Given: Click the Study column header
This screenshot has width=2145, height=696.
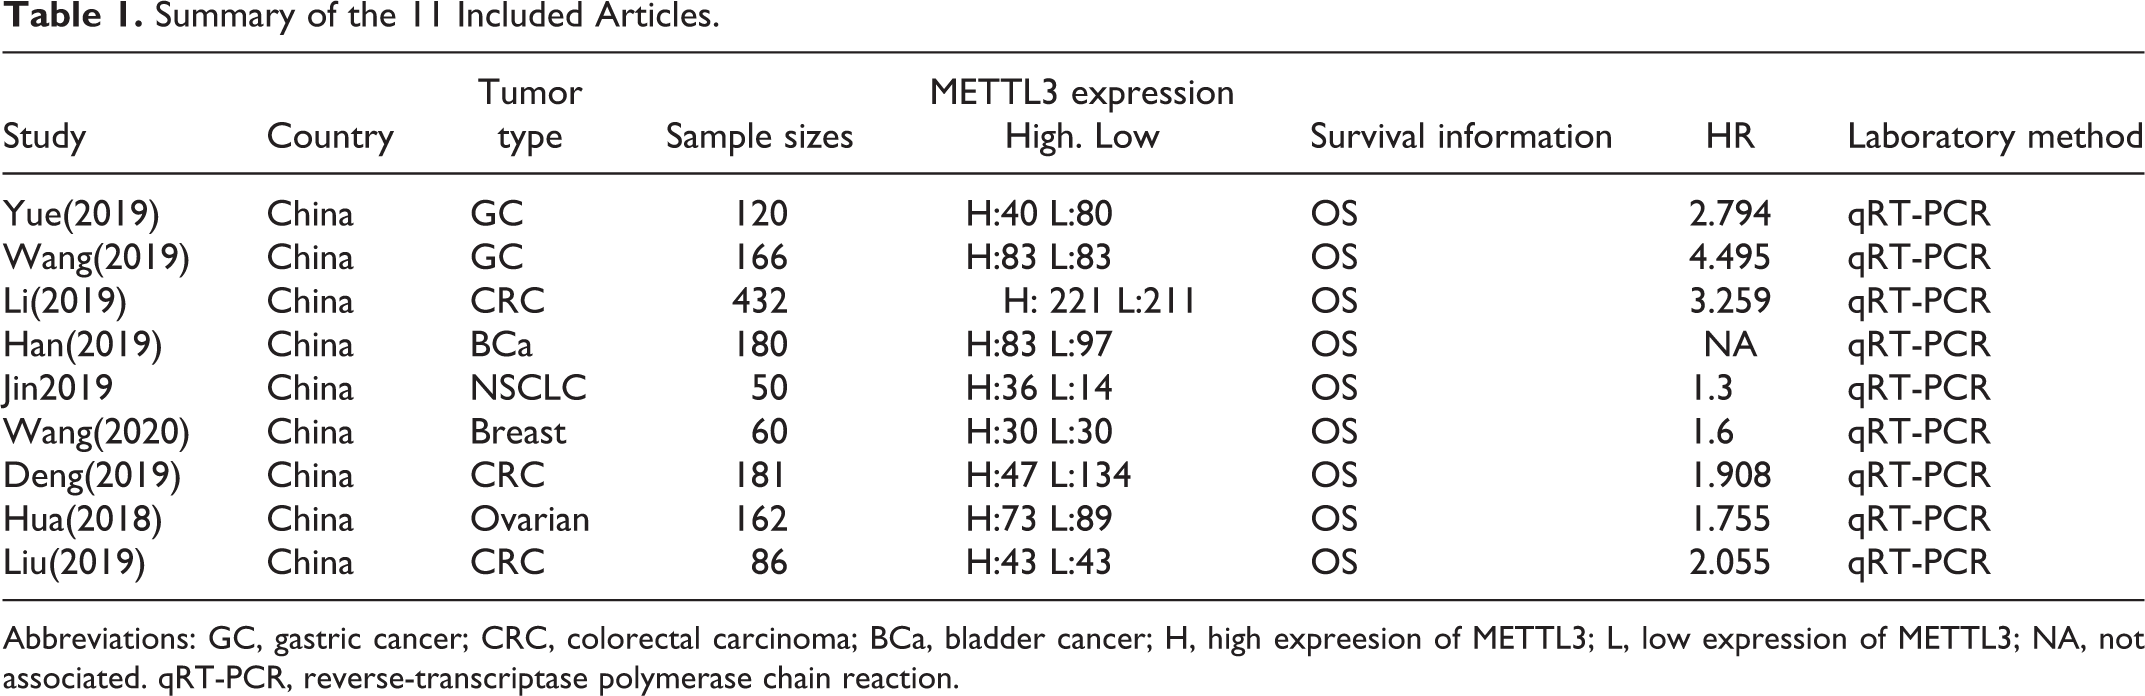Looking at the screenshot, I should (x=45, y=137).
